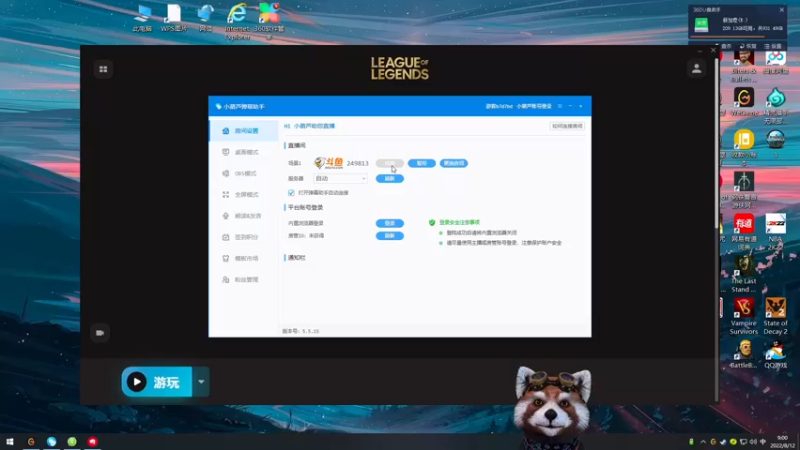
Task: Click the League of Legends logo
Action: [400, 68]
